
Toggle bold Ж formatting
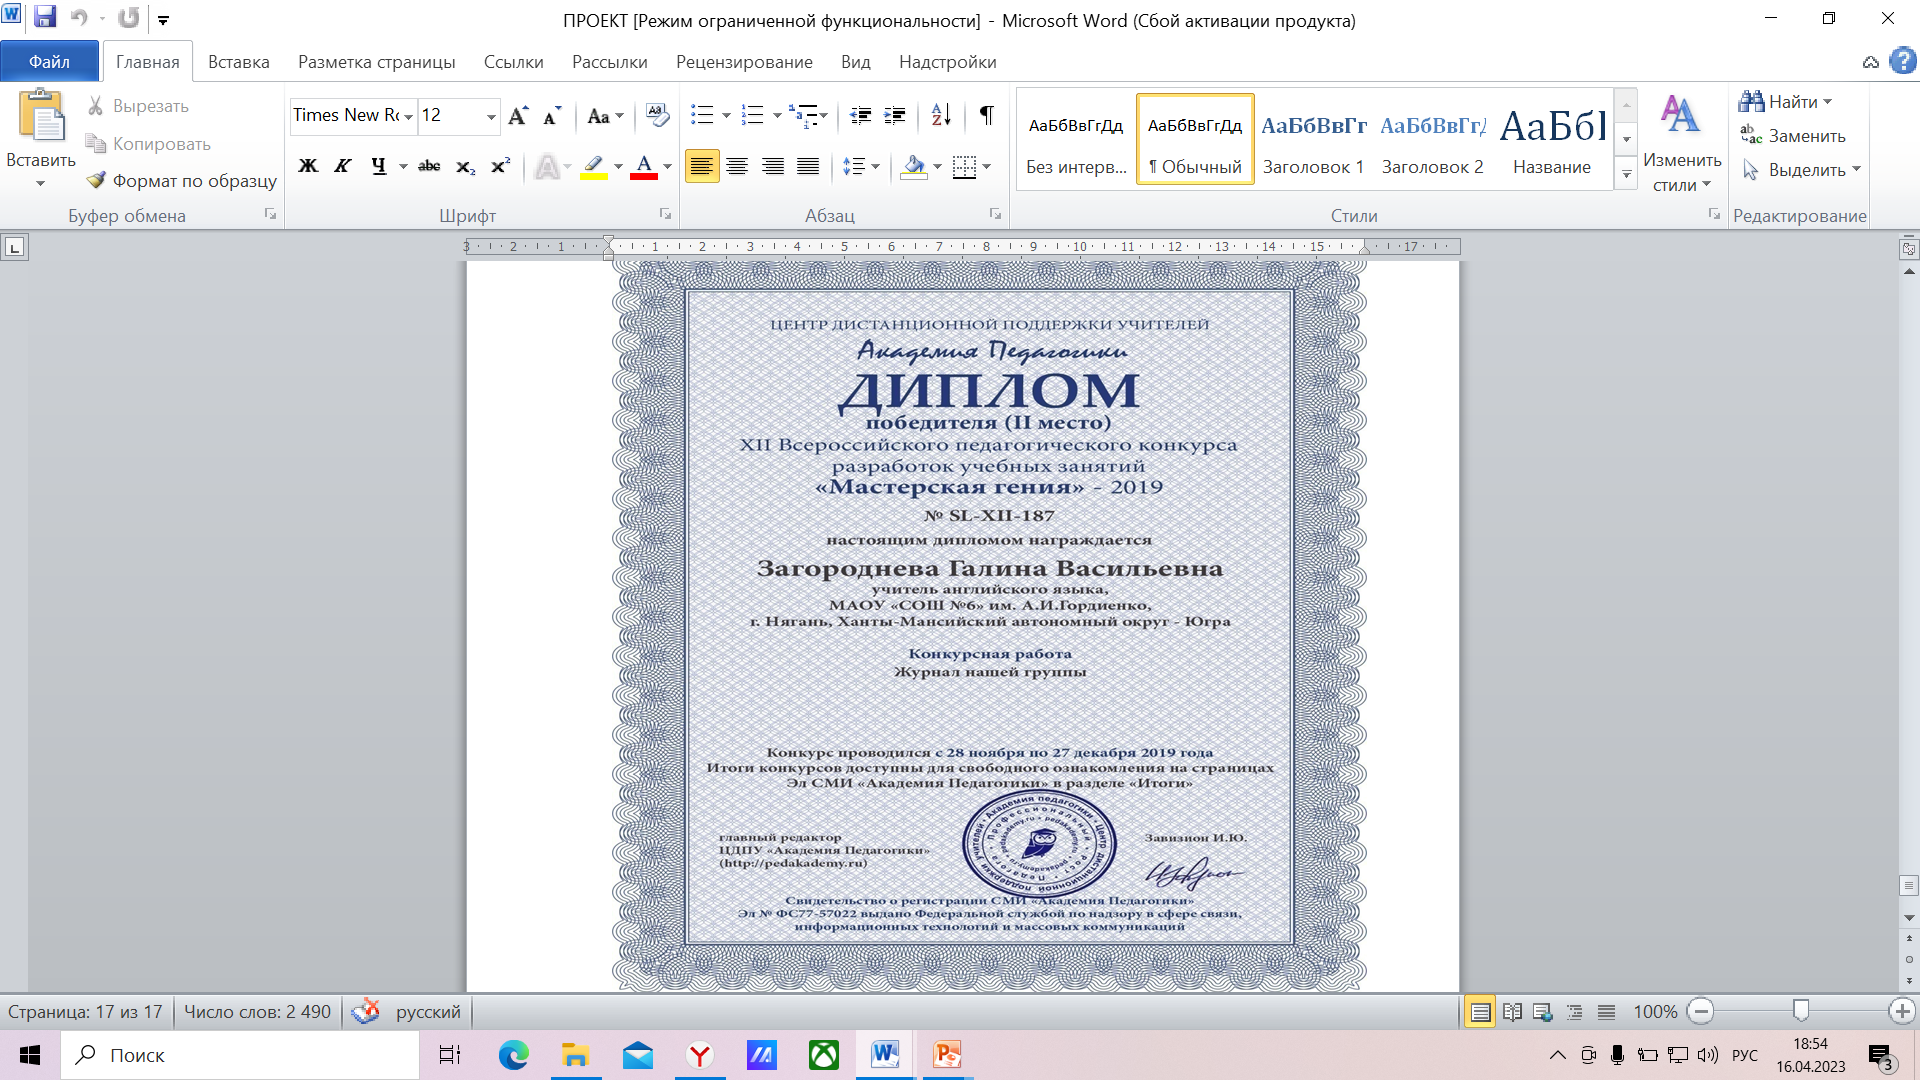(x=308, y=166)
